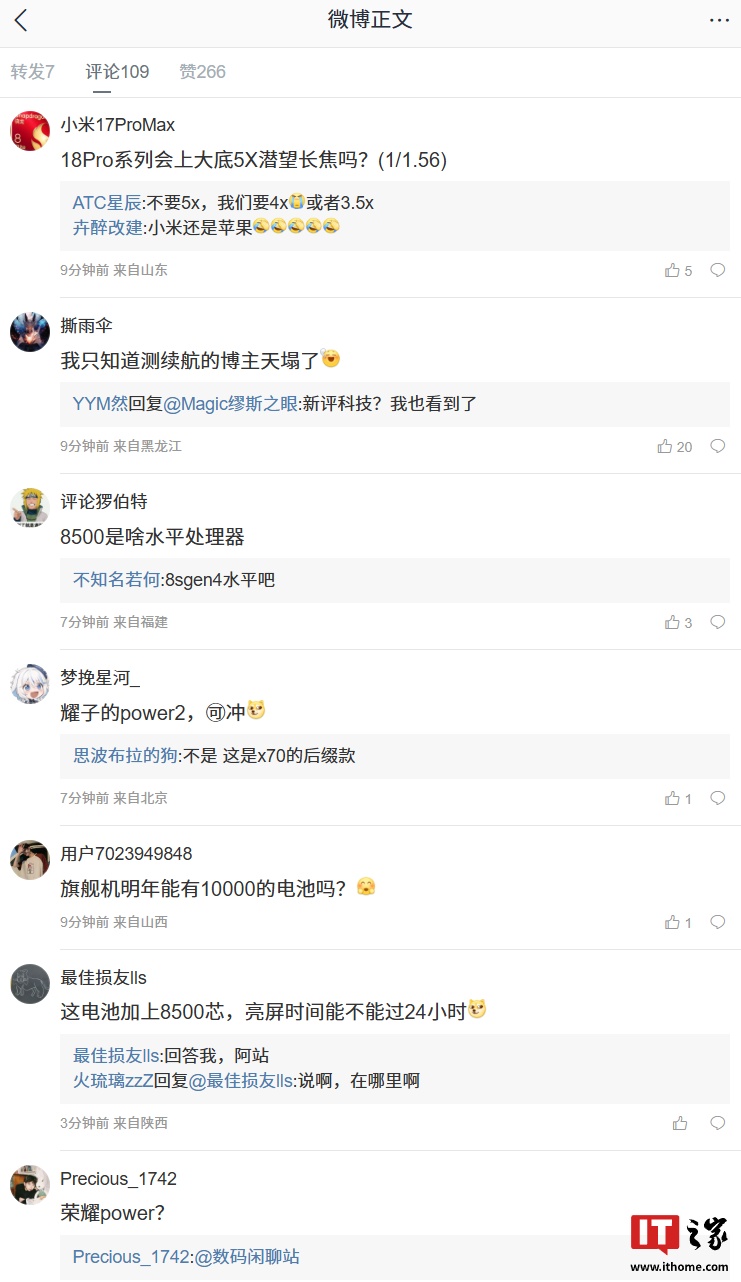
Task: Open 思波布拉的狗's profile link
Action: click(x=125, y=756)
